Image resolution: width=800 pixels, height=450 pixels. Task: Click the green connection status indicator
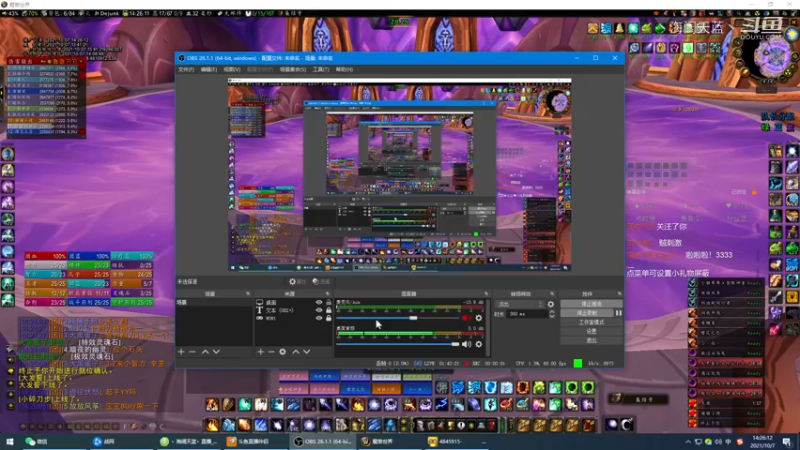578,363
